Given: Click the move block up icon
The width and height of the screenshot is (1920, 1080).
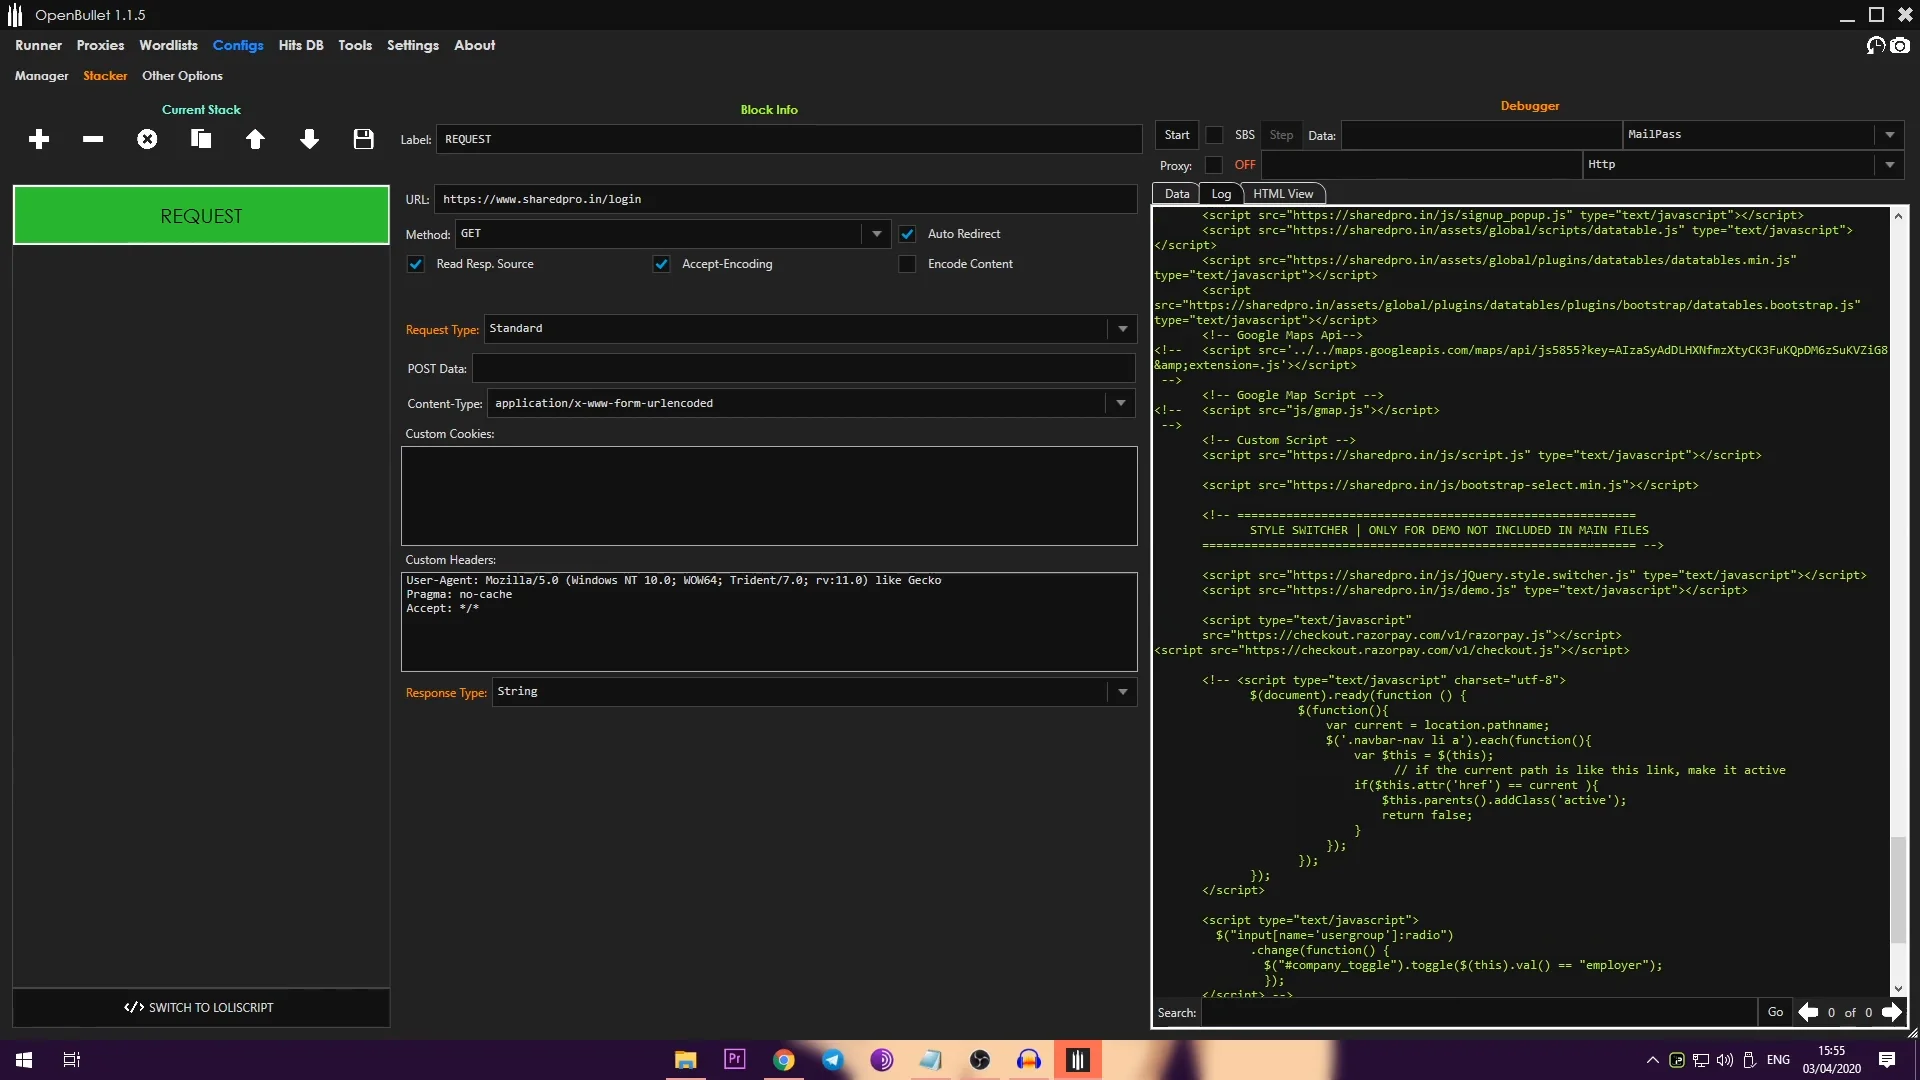Looking at the screenshot, I should 255,138.
